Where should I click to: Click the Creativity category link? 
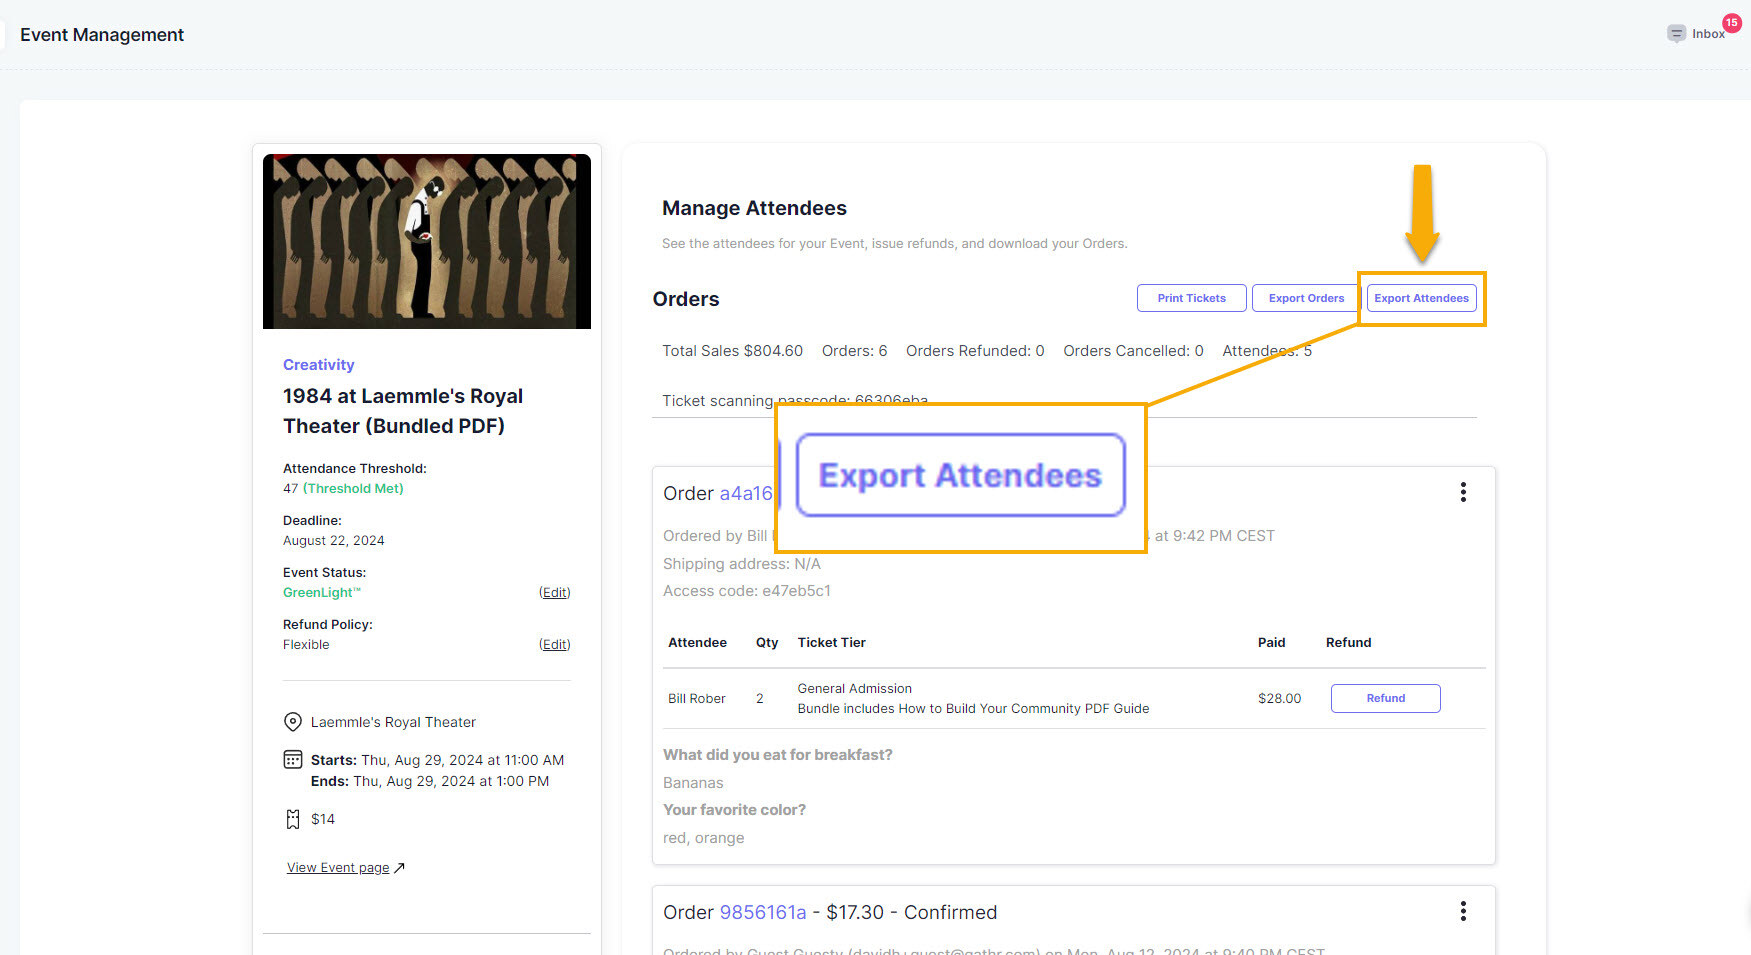tap(318, 365)
